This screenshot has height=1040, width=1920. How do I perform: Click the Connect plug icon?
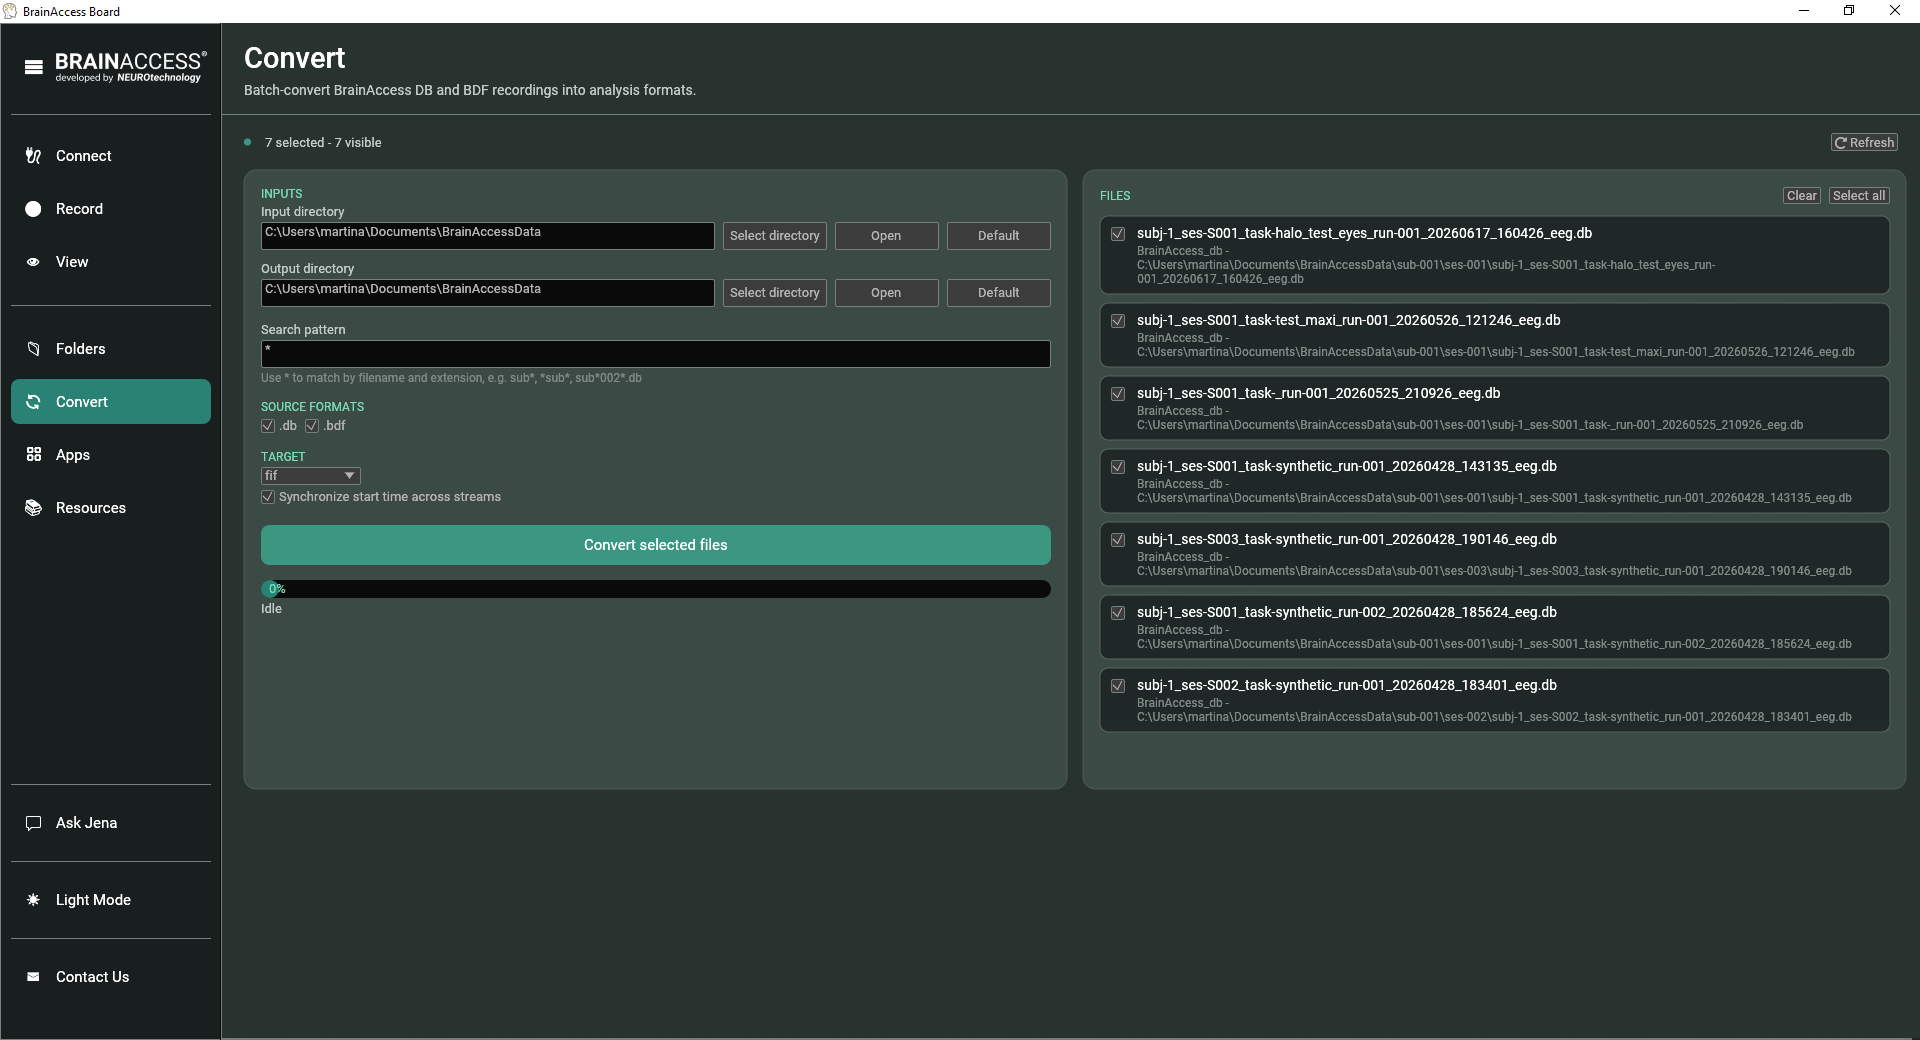click(33, 156)
